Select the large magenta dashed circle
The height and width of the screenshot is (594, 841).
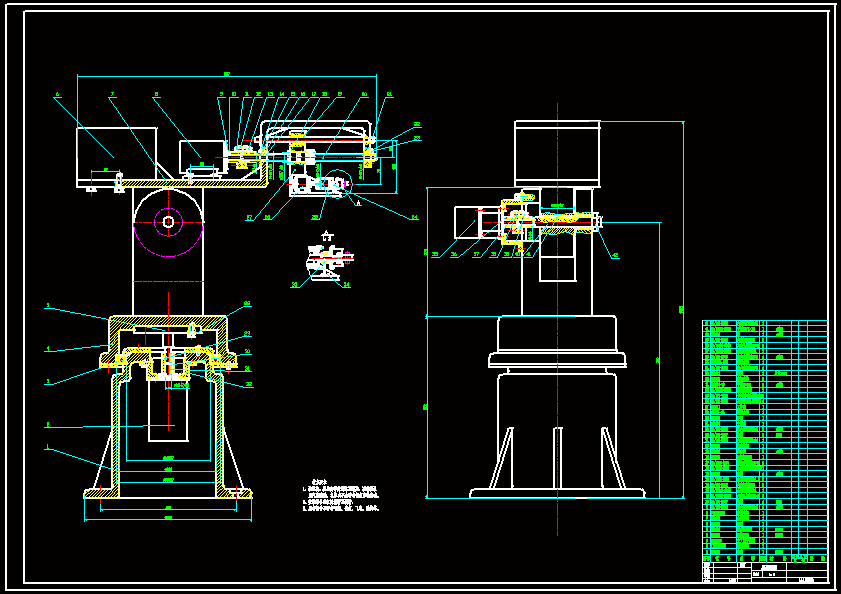(x=168, y=222)
